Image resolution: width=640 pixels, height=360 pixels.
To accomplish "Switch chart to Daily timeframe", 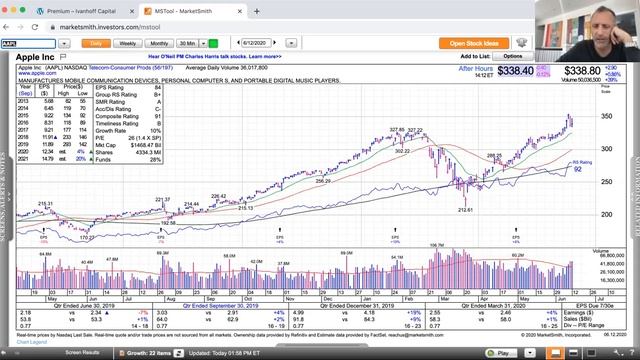I will [96, 43].
